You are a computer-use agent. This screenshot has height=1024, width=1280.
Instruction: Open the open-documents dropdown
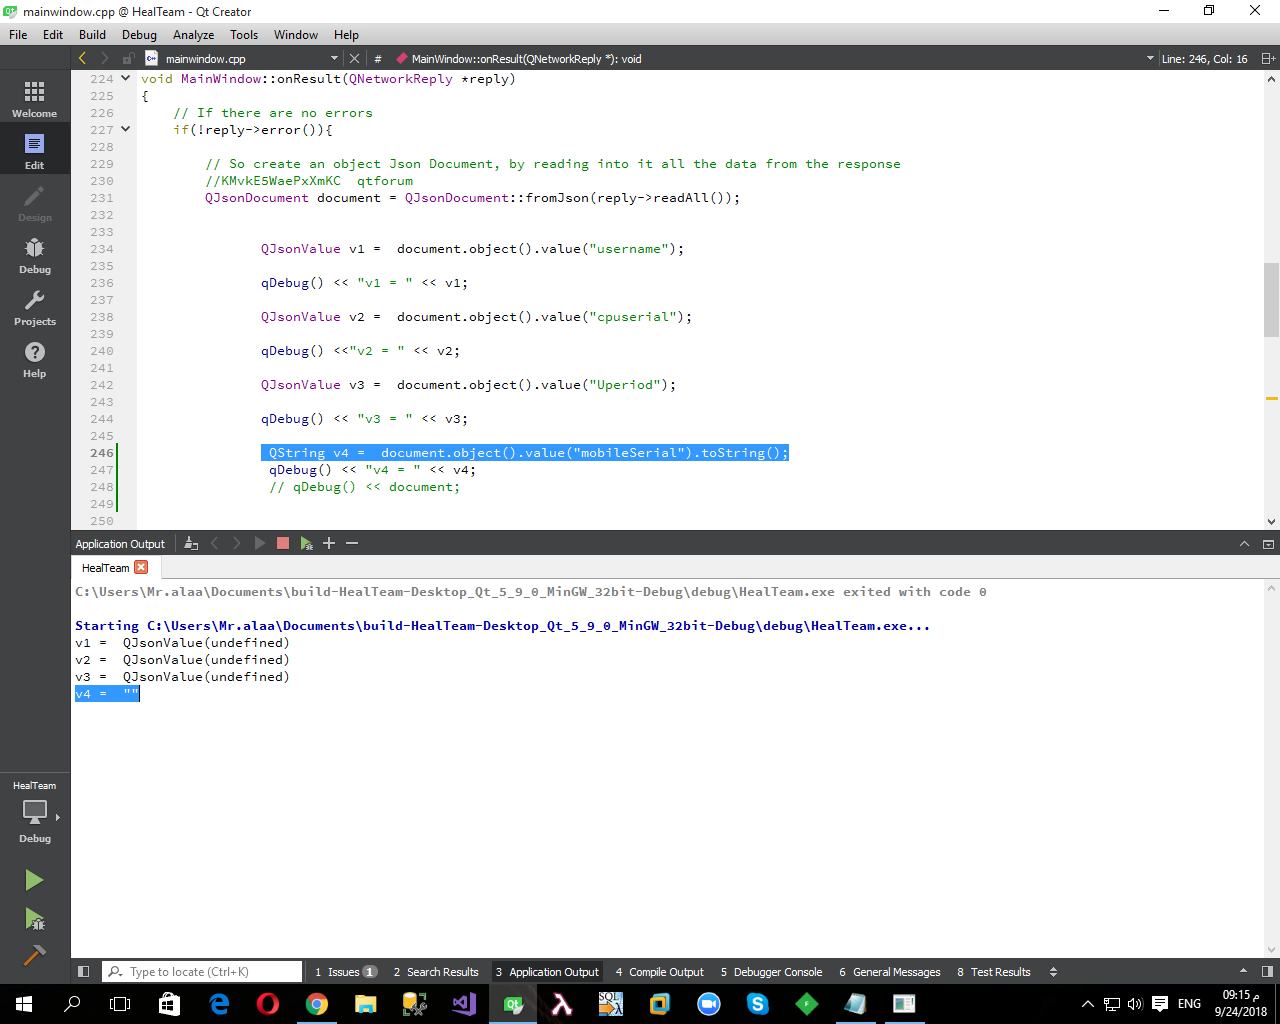pos(336,58)
